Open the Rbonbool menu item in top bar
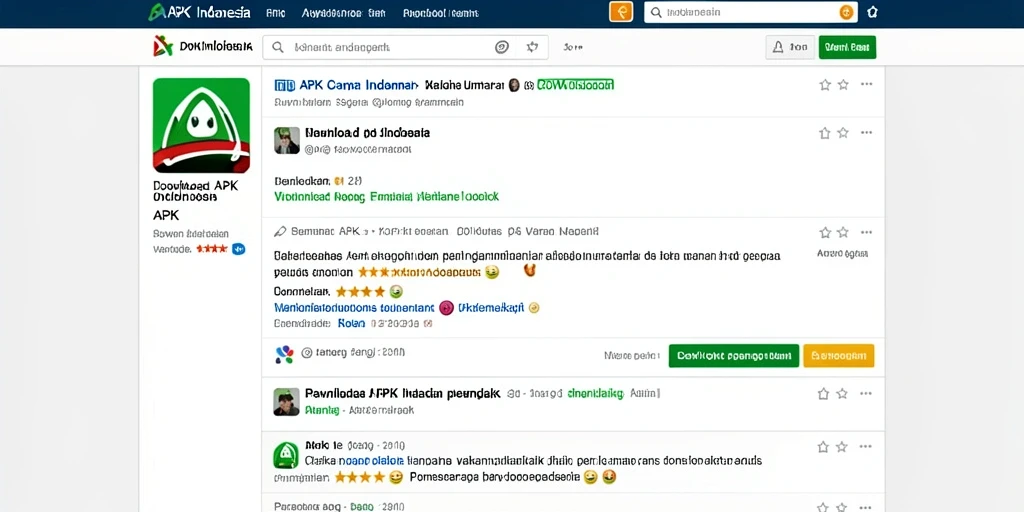 pyautogui.click(x=441, y=12)
